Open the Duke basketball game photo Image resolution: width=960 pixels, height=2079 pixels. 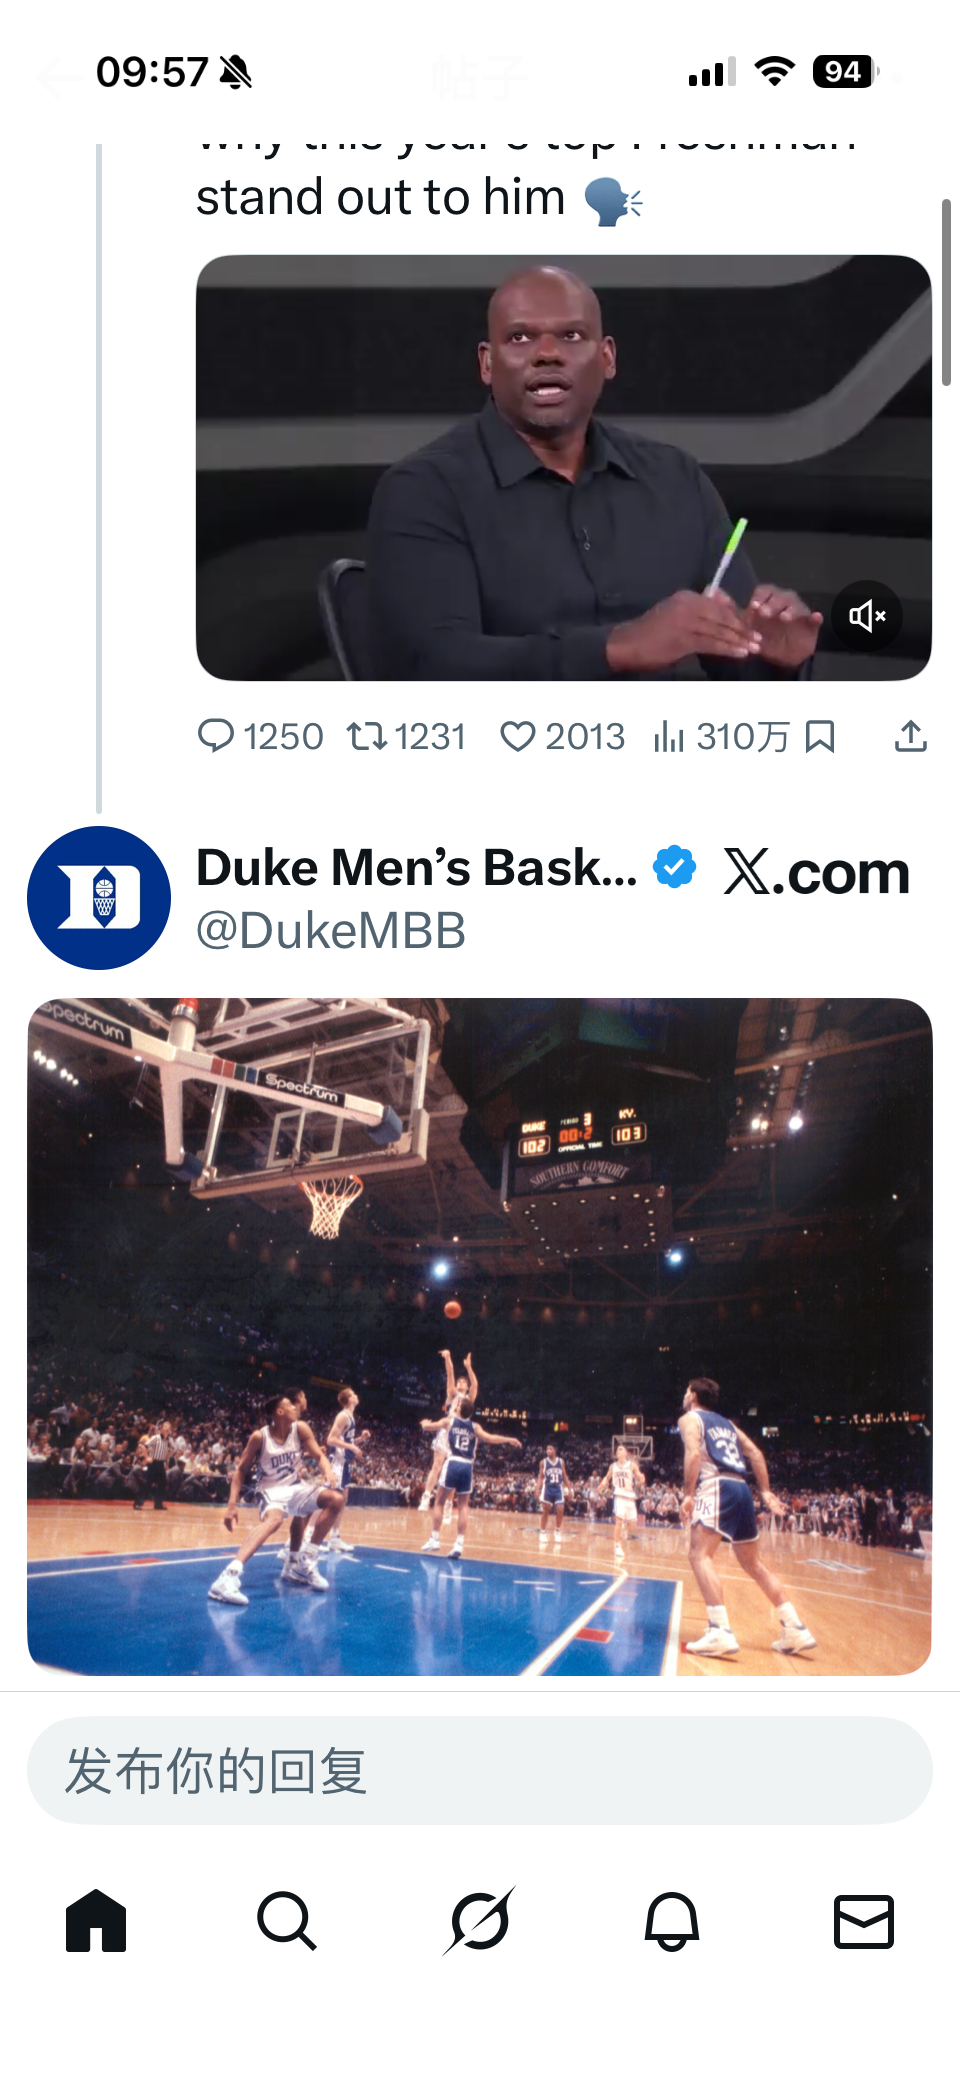pyautogui.click(x=480, y=1336)
